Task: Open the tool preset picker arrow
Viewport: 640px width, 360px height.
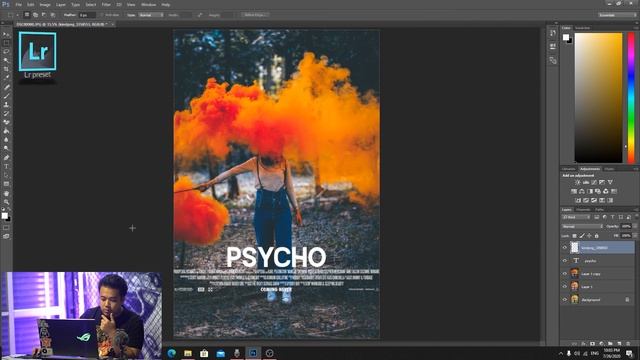Action: pyautogui.click(x=17, y=15)
